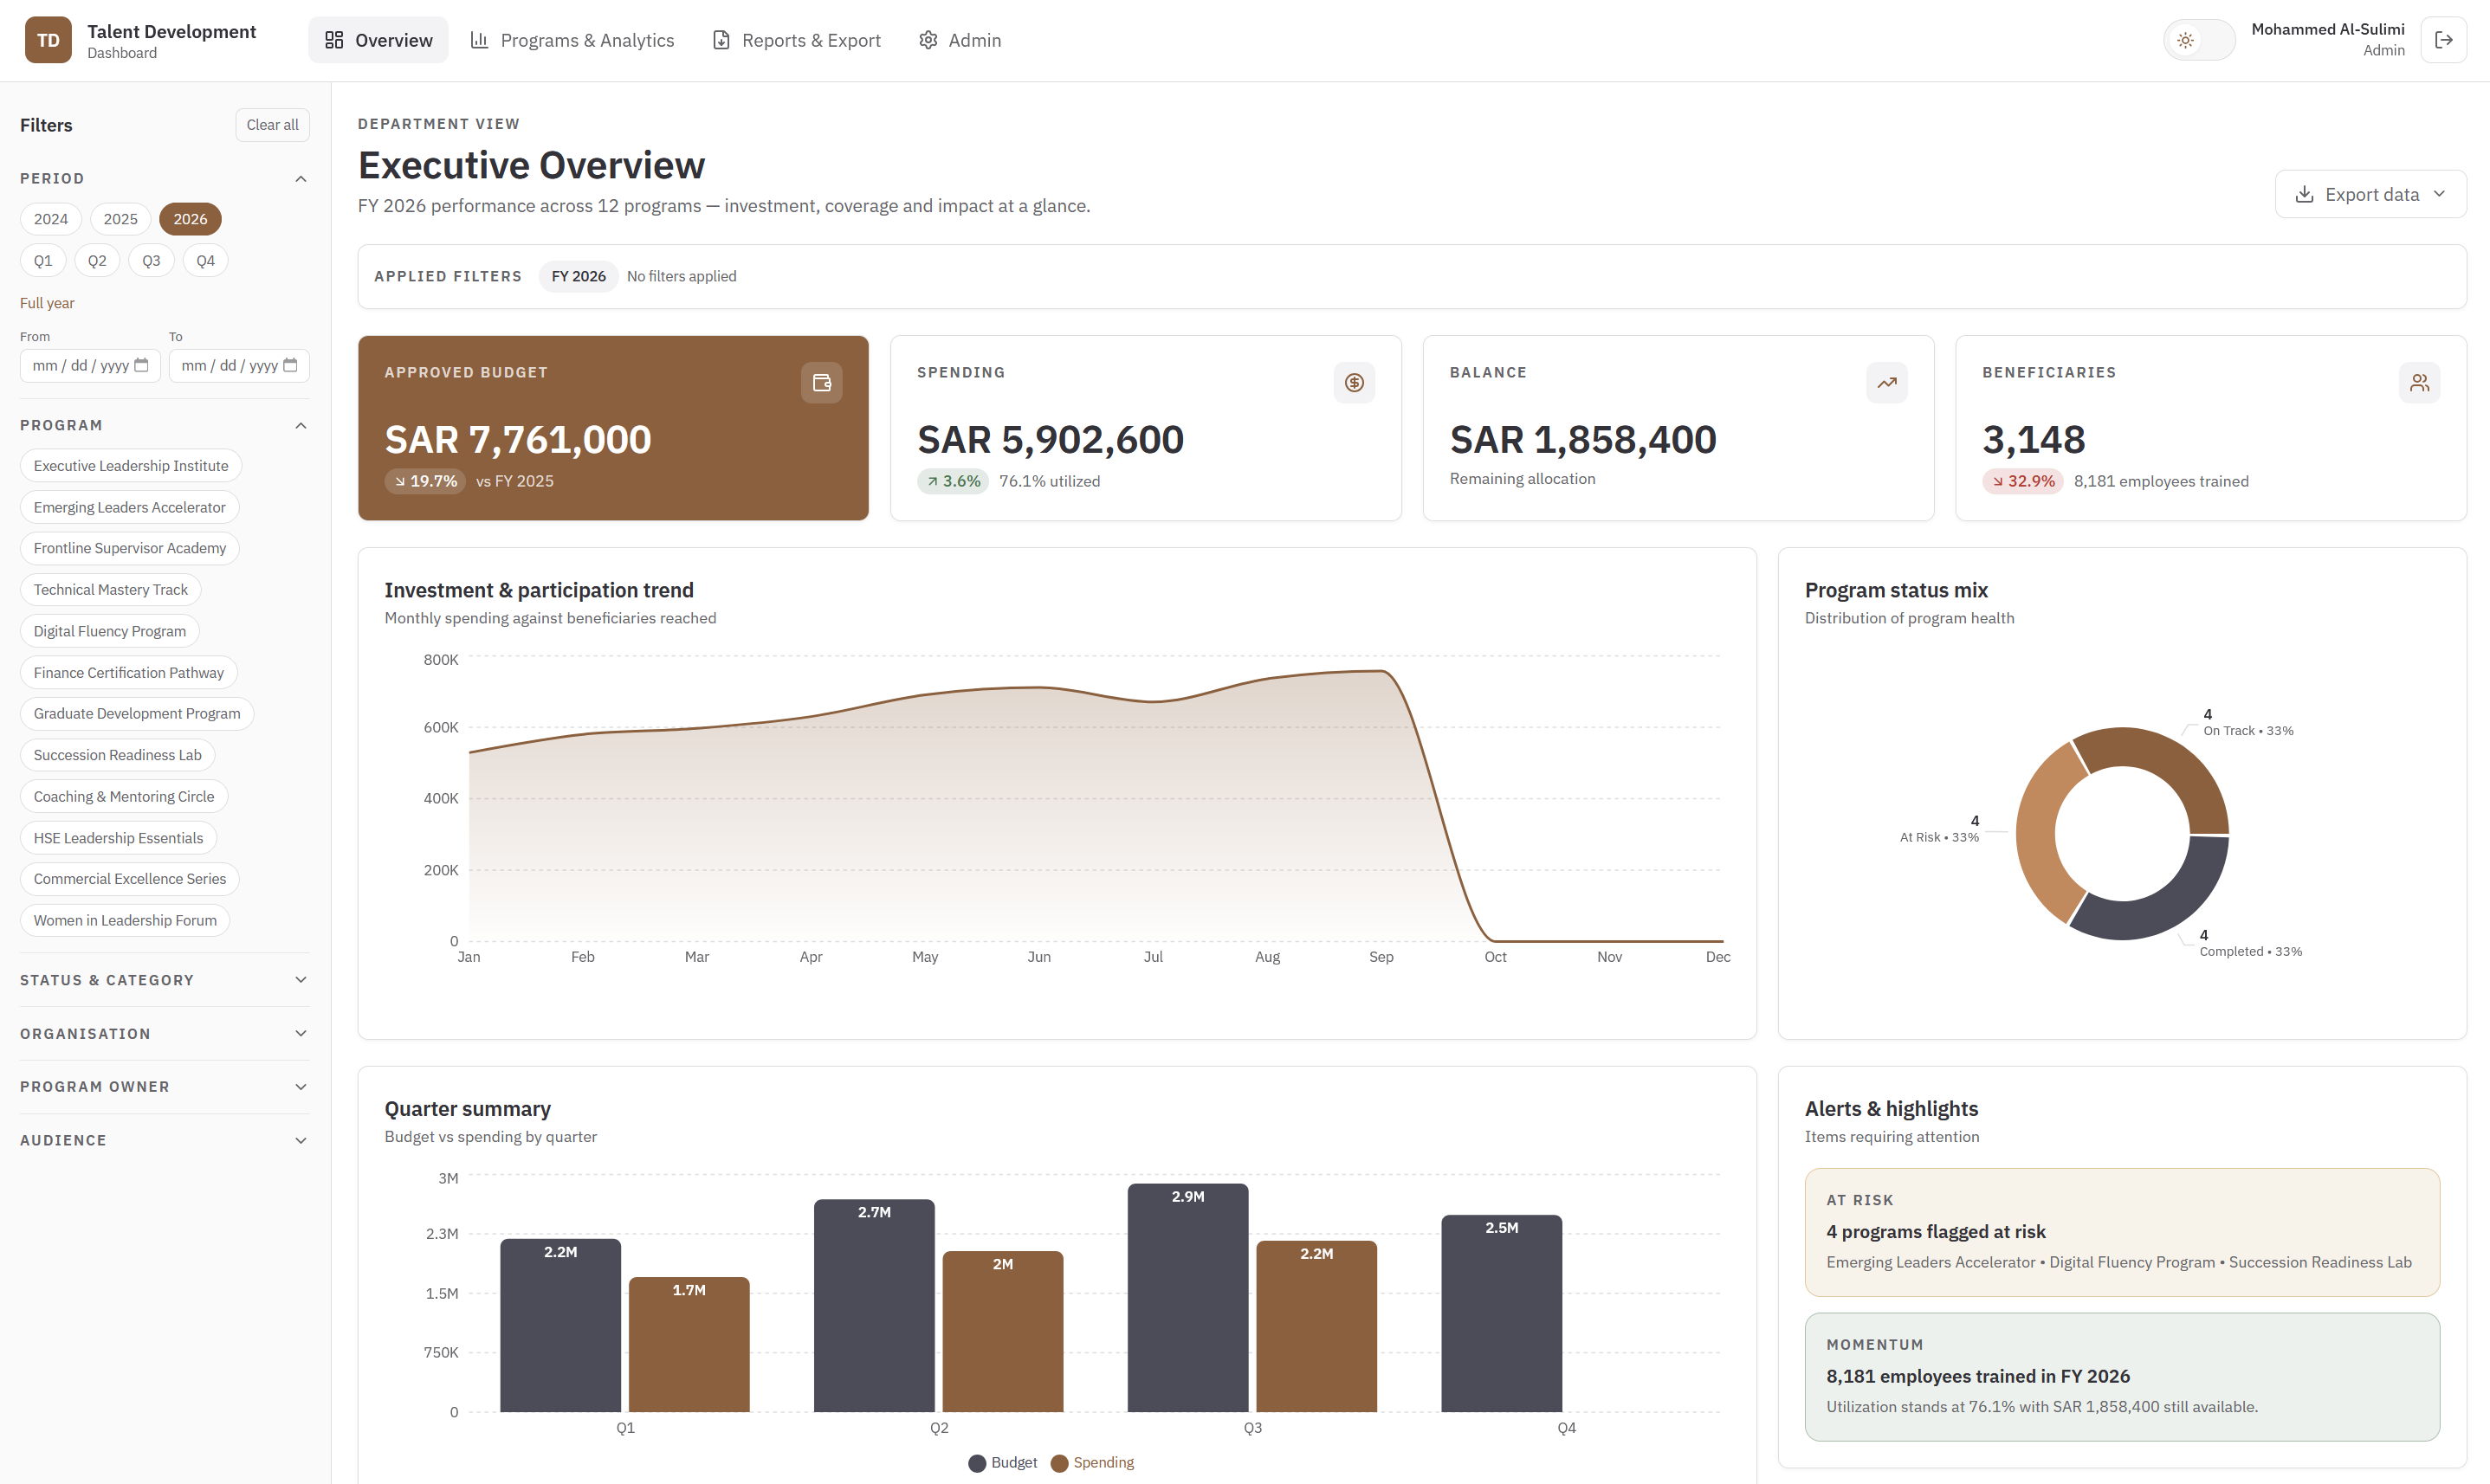Click the At Risk alert card

coord(2122,1232)
